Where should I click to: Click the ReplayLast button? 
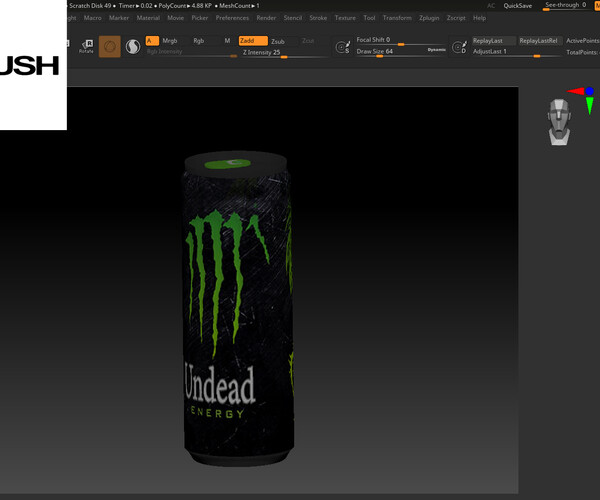pos(494,41)
